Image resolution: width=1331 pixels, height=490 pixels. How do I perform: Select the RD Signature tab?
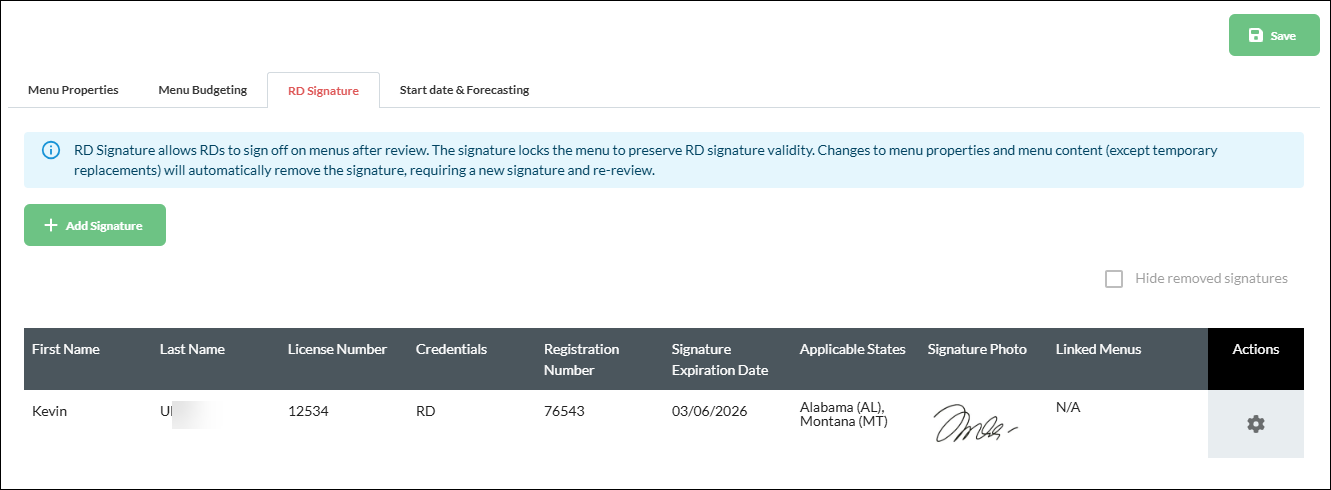[323, 90]
